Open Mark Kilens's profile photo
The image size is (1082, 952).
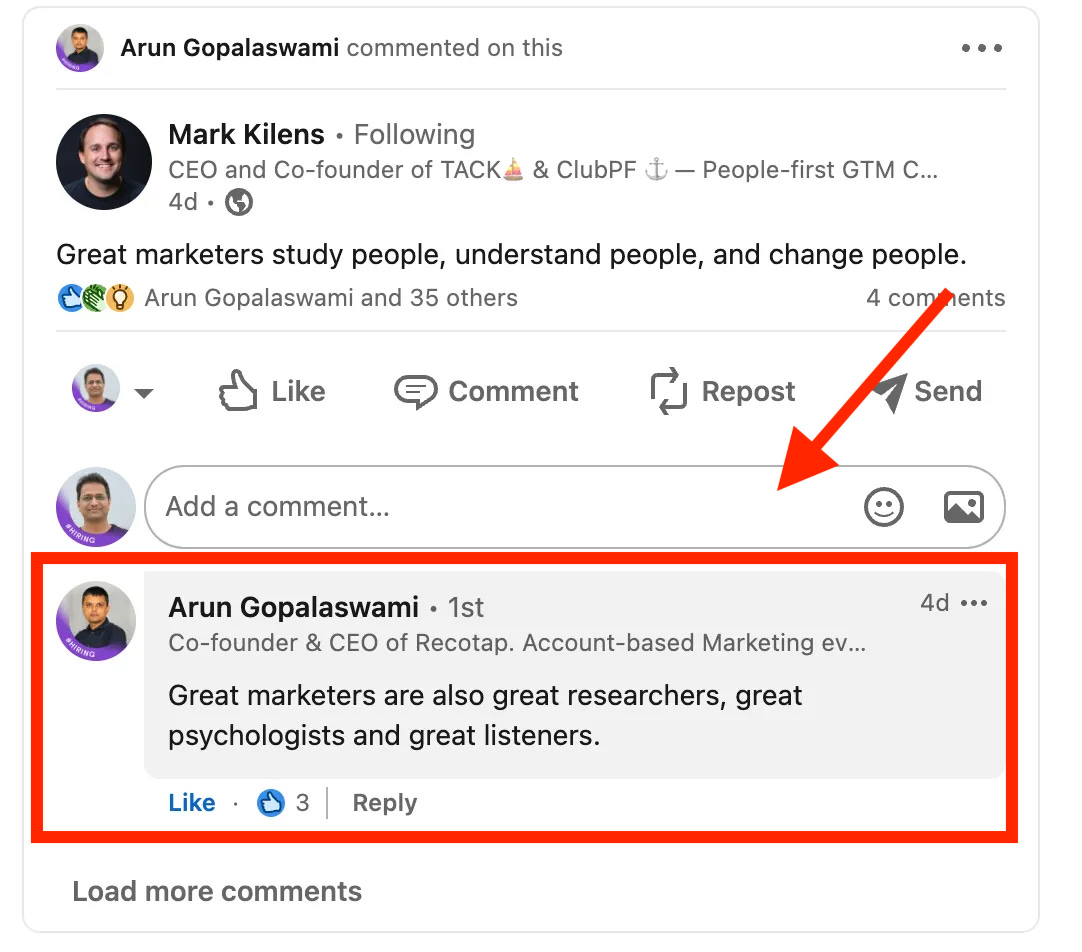pos(104,162)
